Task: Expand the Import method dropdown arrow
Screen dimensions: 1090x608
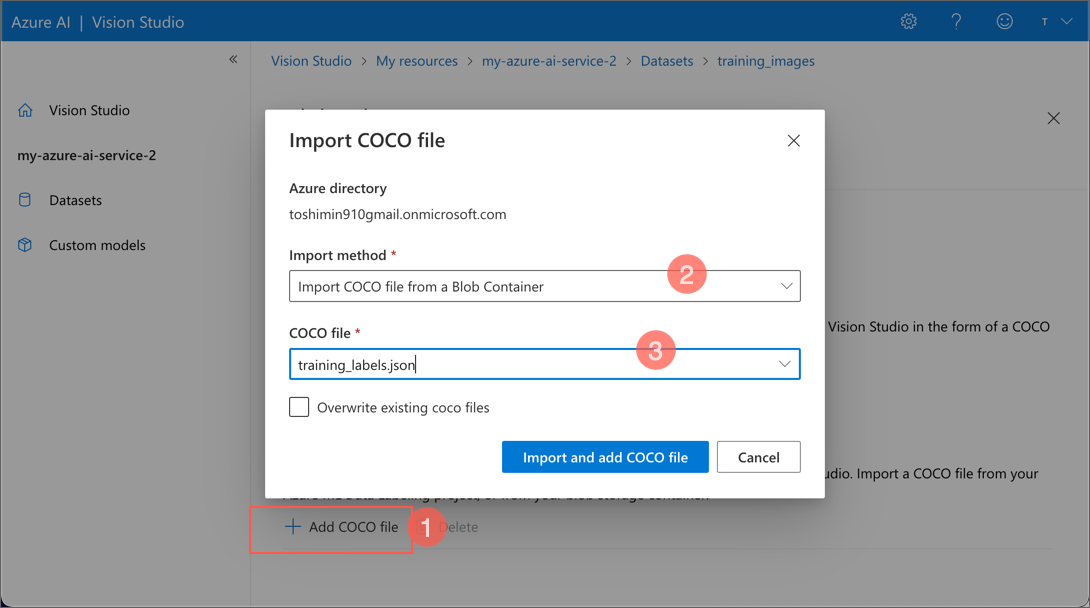Action: point(786,286)
